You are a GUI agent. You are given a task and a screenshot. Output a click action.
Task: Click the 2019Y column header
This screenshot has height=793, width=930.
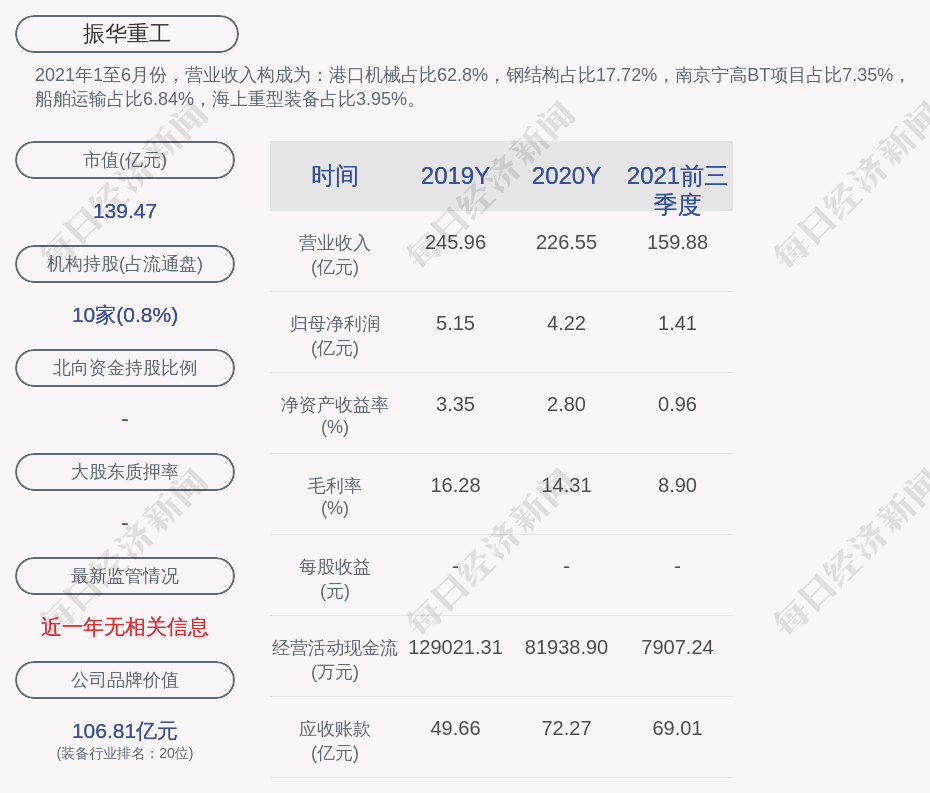click(455, 176)
